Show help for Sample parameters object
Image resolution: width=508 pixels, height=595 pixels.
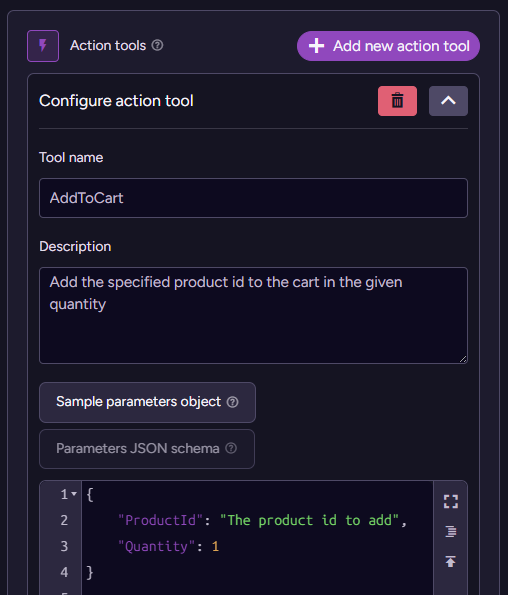tap(232, 402)
